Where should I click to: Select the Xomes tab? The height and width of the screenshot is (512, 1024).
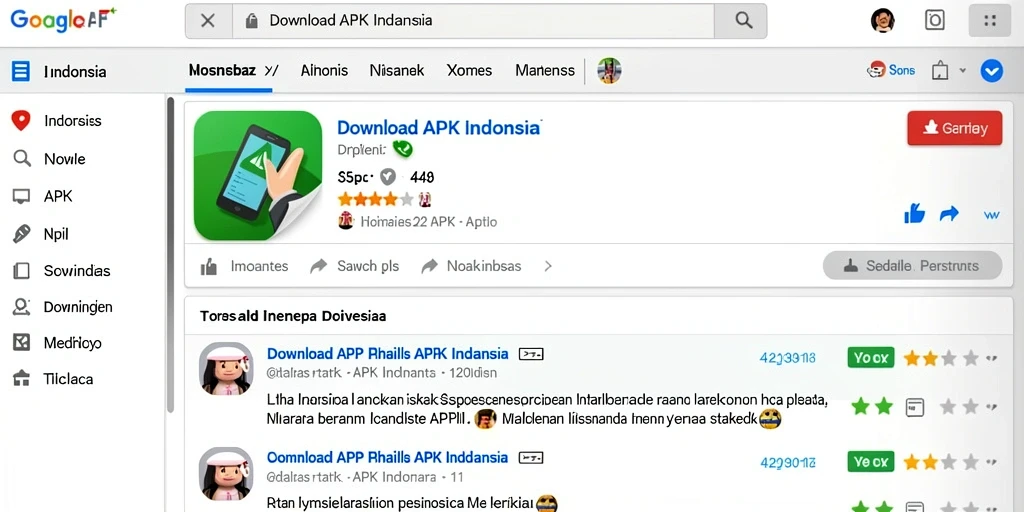point(469,70)
